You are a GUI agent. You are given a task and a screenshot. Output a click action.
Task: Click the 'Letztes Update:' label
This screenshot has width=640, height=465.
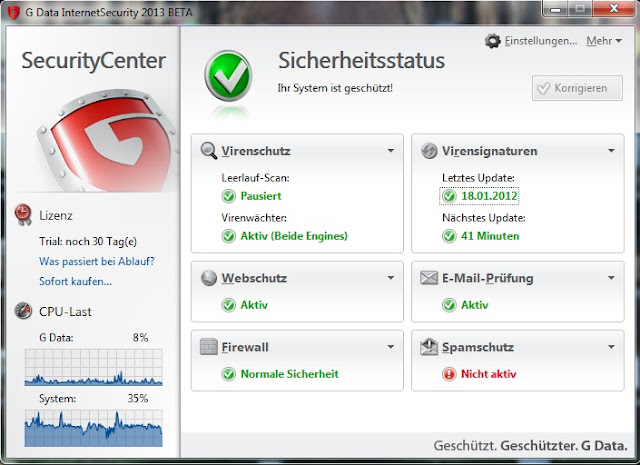pyautogui.click(x=478, y=178)
